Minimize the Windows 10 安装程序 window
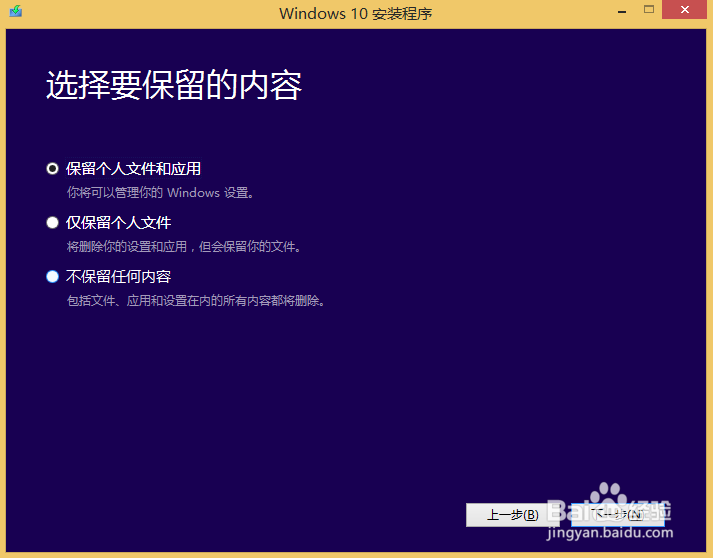 click(x=622, y=11)
